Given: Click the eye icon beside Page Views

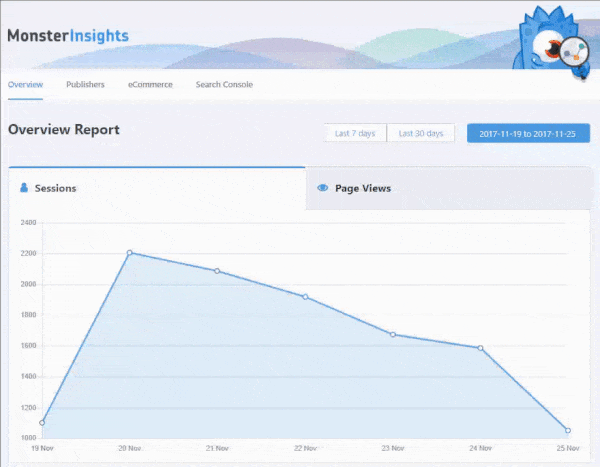Looking at the screenshot, I should (323, 187).
